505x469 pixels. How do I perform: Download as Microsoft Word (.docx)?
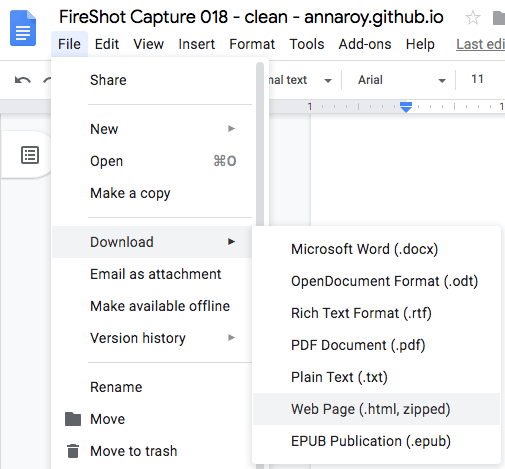click(376, 249)
